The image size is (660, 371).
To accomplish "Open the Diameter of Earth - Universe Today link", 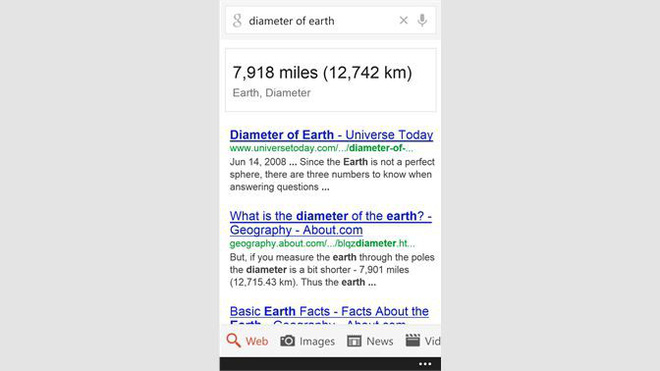I will click(x=331, y=135).
